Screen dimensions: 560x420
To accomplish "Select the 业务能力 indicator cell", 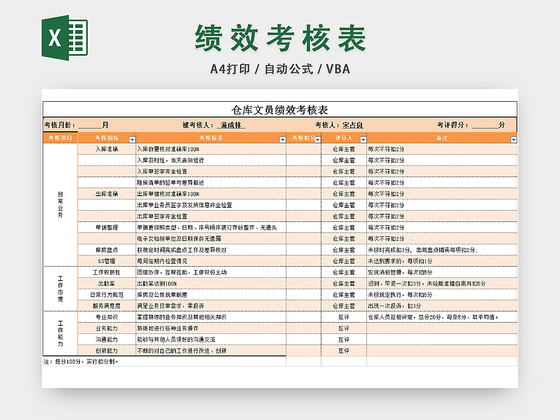I will click(x=107, y=328).
